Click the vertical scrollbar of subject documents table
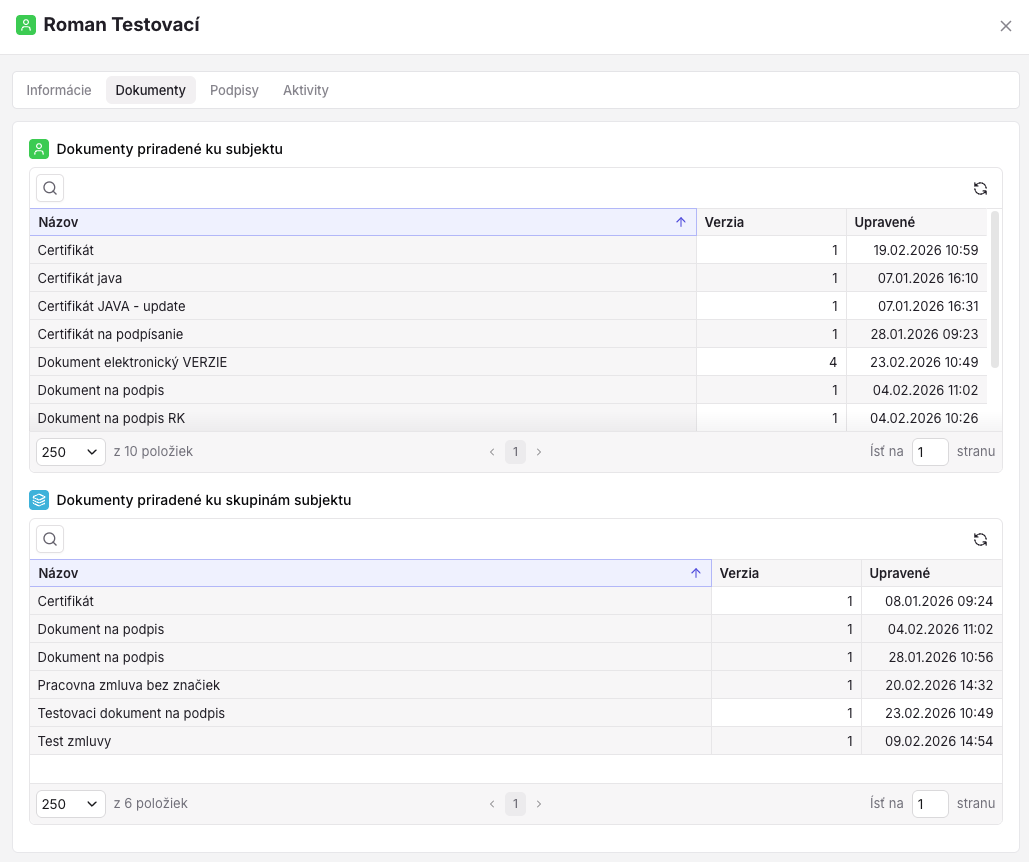Screen dimensions: 1029x862 click(995, 289)
